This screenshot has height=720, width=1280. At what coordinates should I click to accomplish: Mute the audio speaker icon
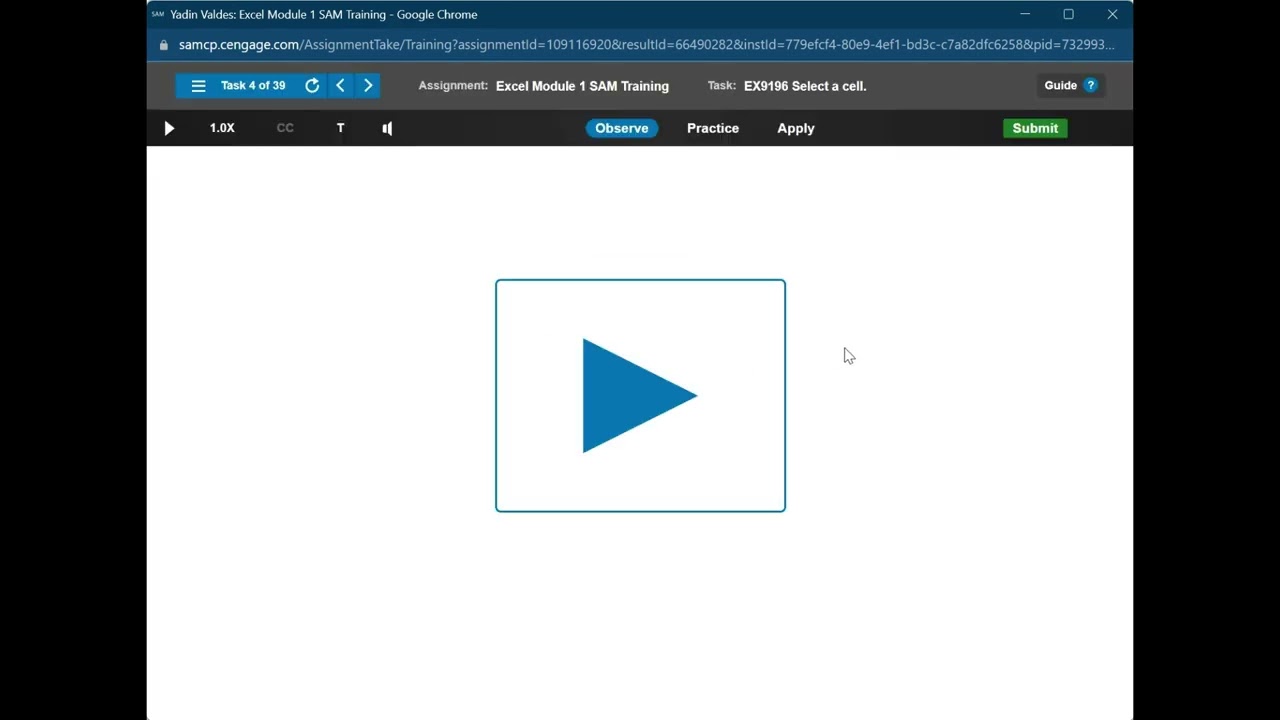pos(387,128)
